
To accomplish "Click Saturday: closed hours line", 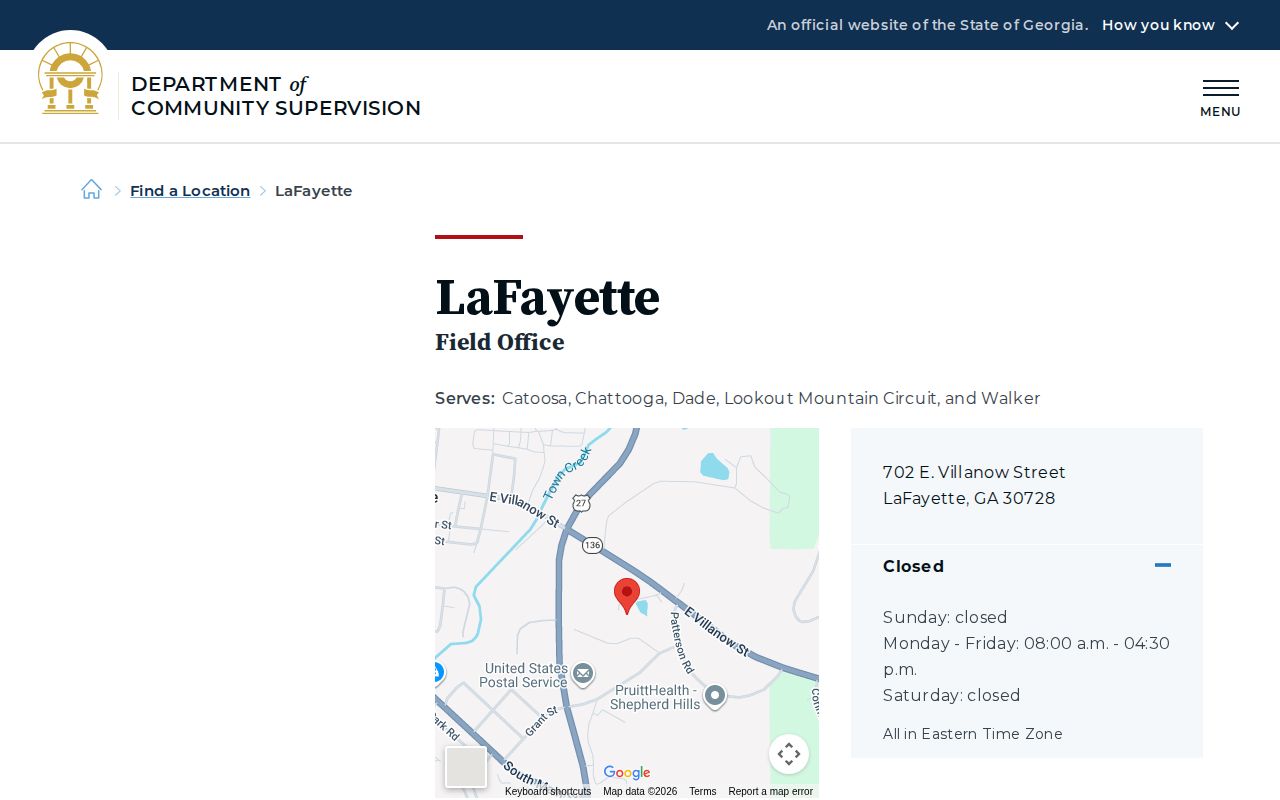I will click(x=952, y=695).
